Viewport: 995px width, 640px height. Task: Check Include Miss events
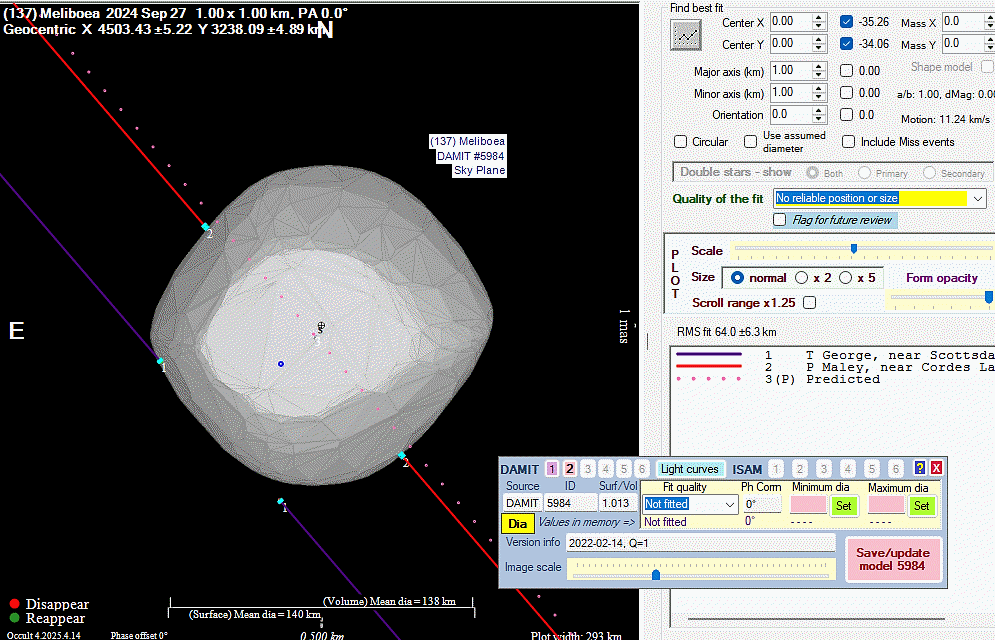(849, 142)
